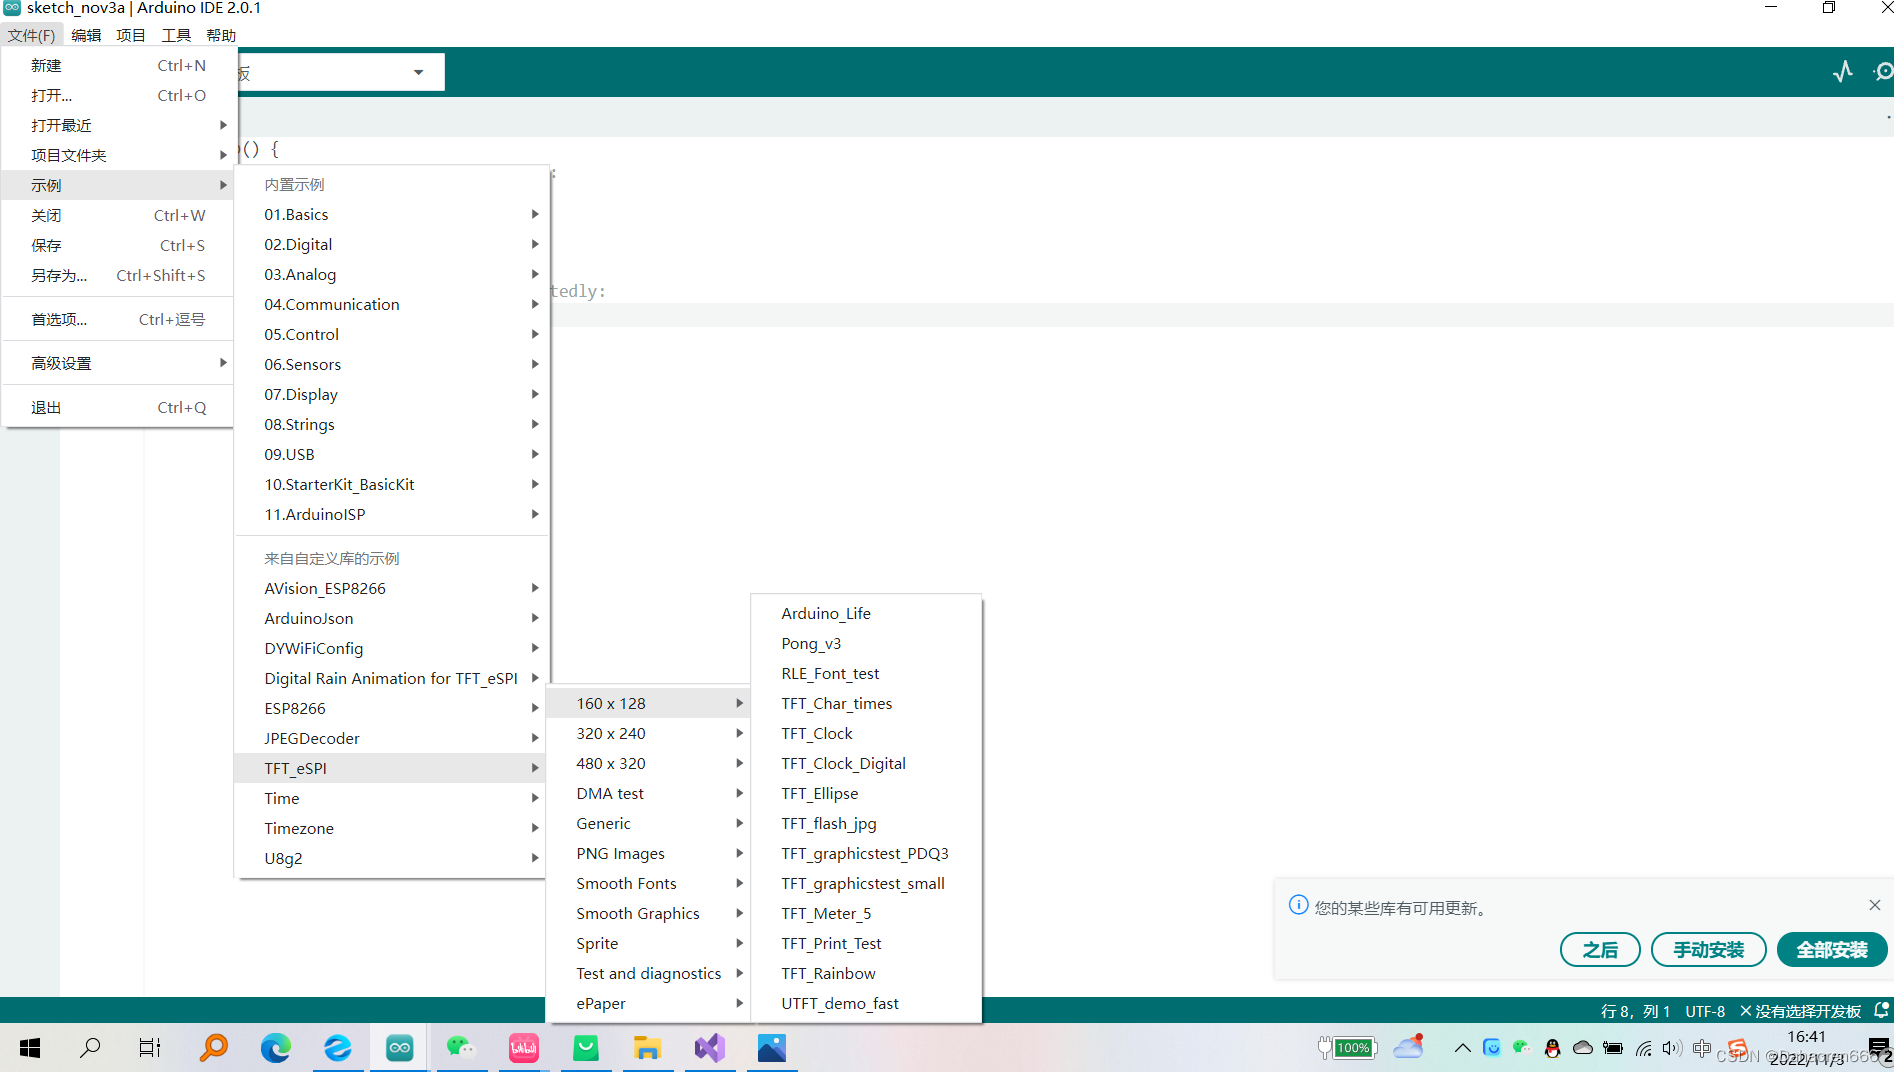Open 编辑 menu
This screenshot has width=1894, height=1072.
pyautogui.click(x=86, y=35)
